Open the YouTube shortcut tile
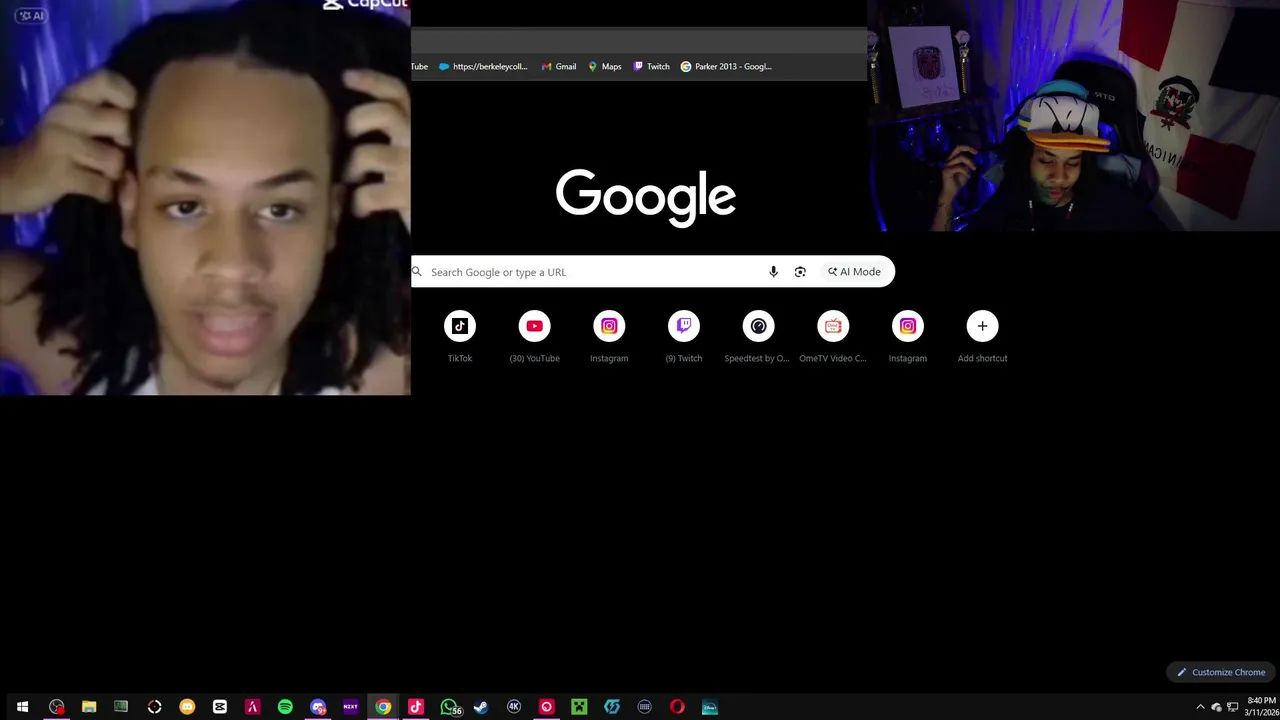 pyautogui.click(x=534, y=337)
